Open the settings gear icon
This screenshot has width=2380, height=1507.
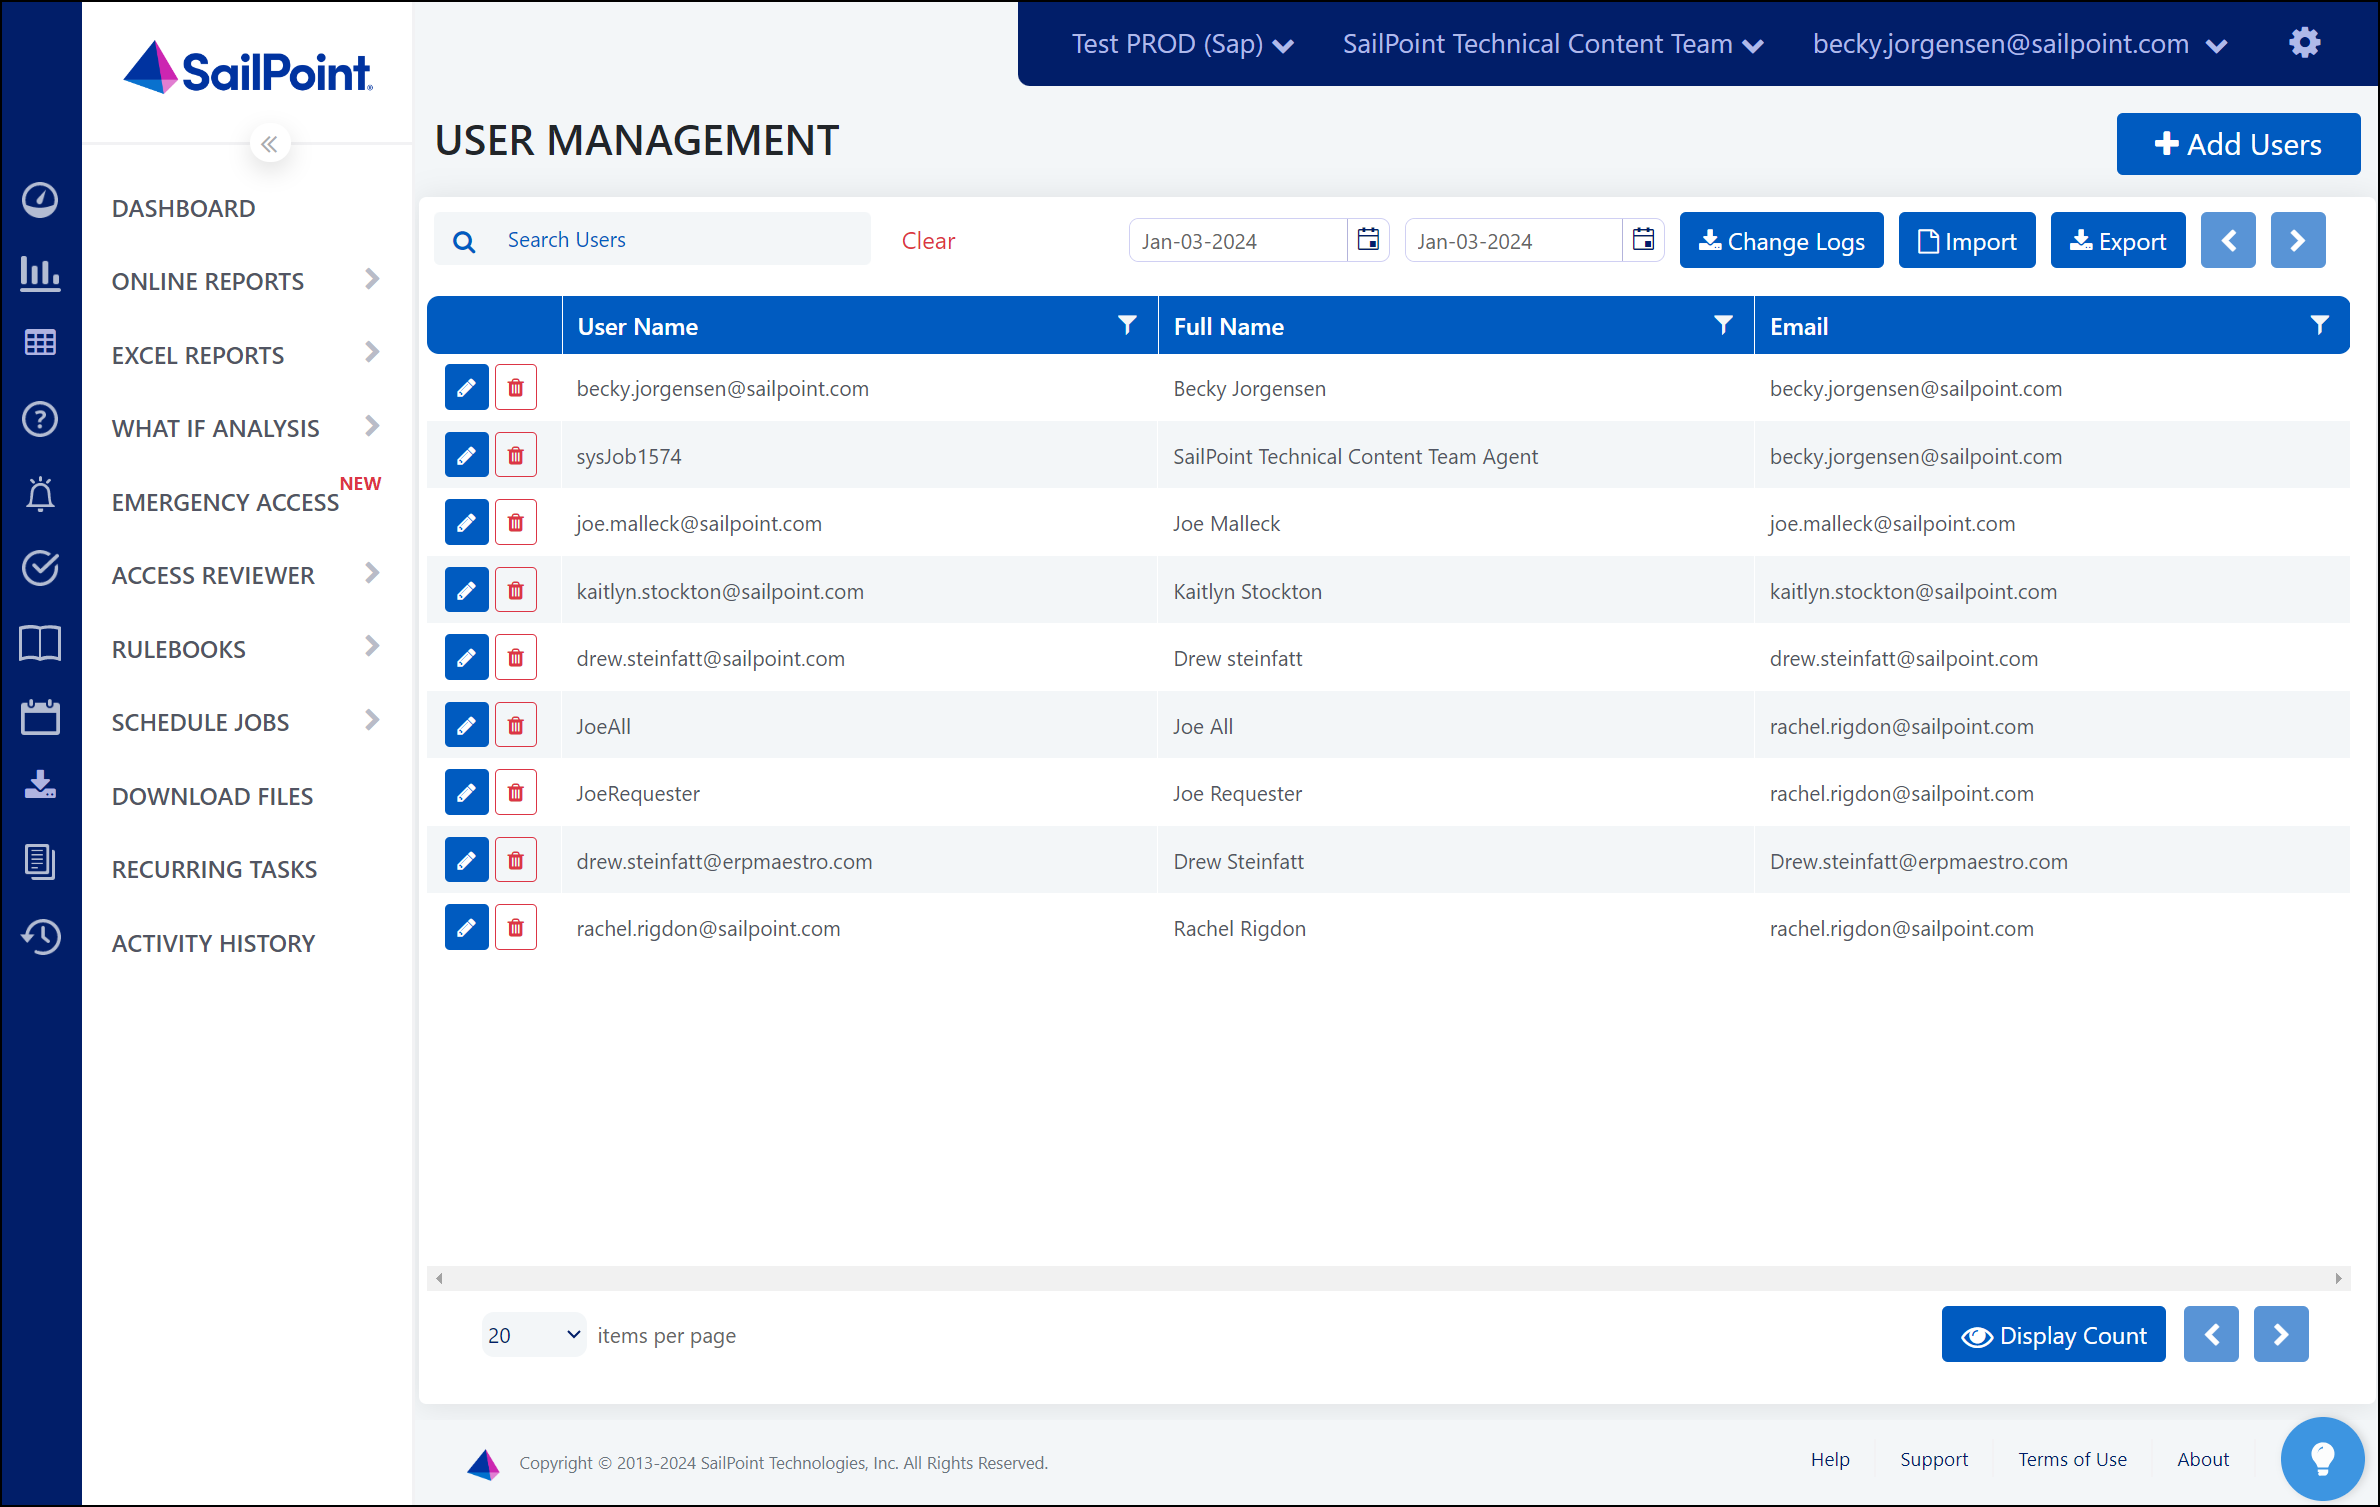point(2305,43)
